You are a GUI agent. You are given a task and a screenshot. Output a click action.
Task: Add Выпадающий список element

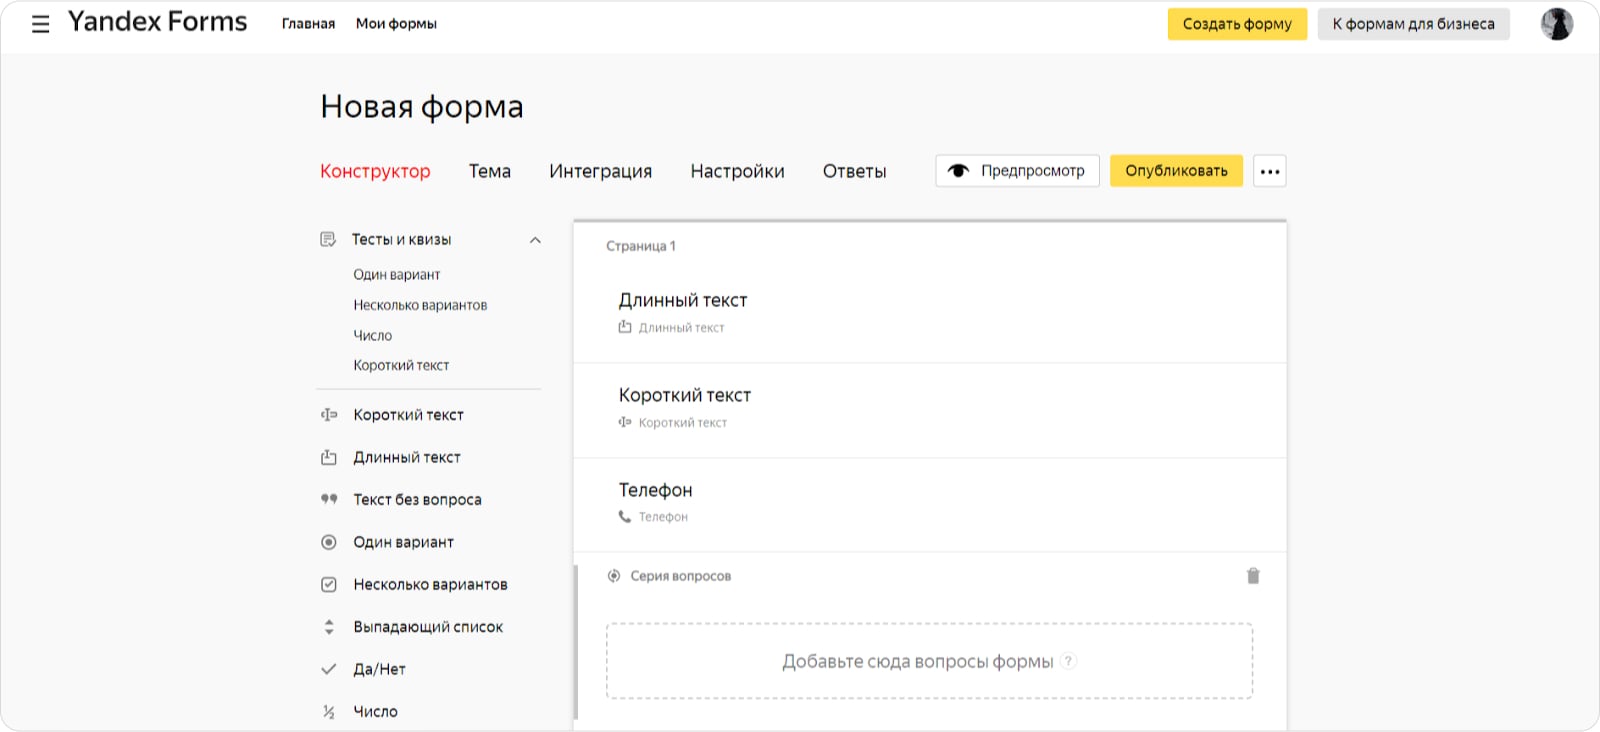pyautogui.click(x=428, y=627)
